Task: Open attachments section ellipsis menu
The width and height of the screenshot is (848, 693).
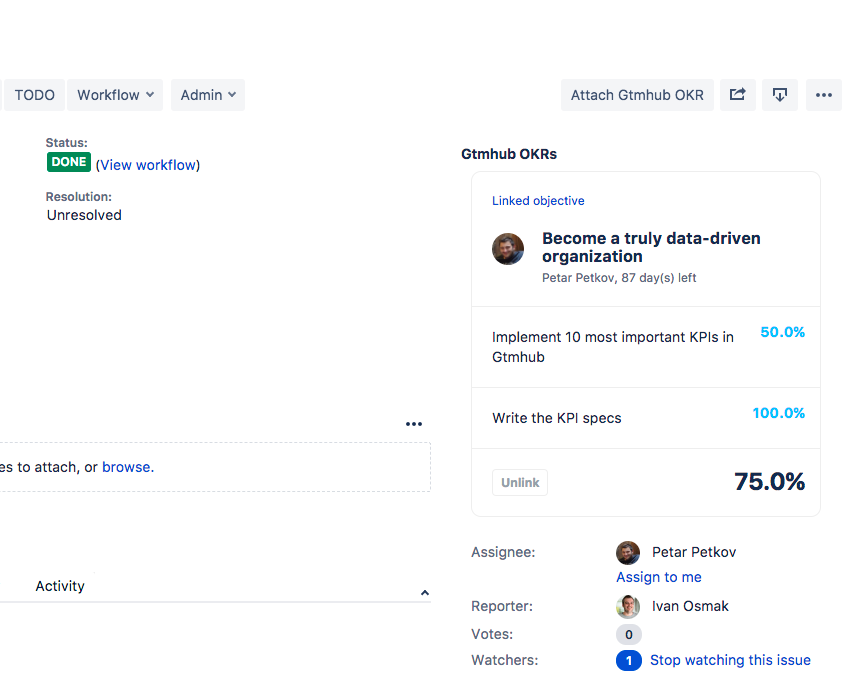Action: coord(414,424)
